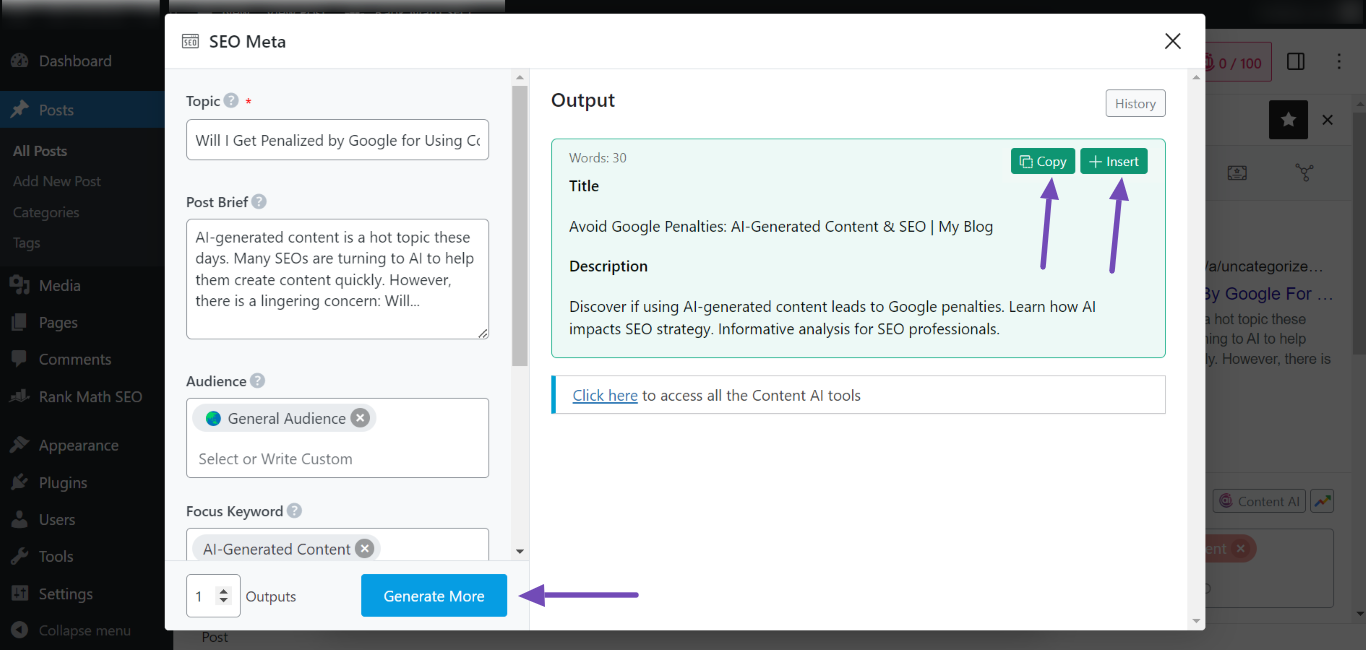The width and height of the screenshot is (1366, 650).
Task: Switch to the Rank Math Schema tab icon
Action: click(1237, 173)
